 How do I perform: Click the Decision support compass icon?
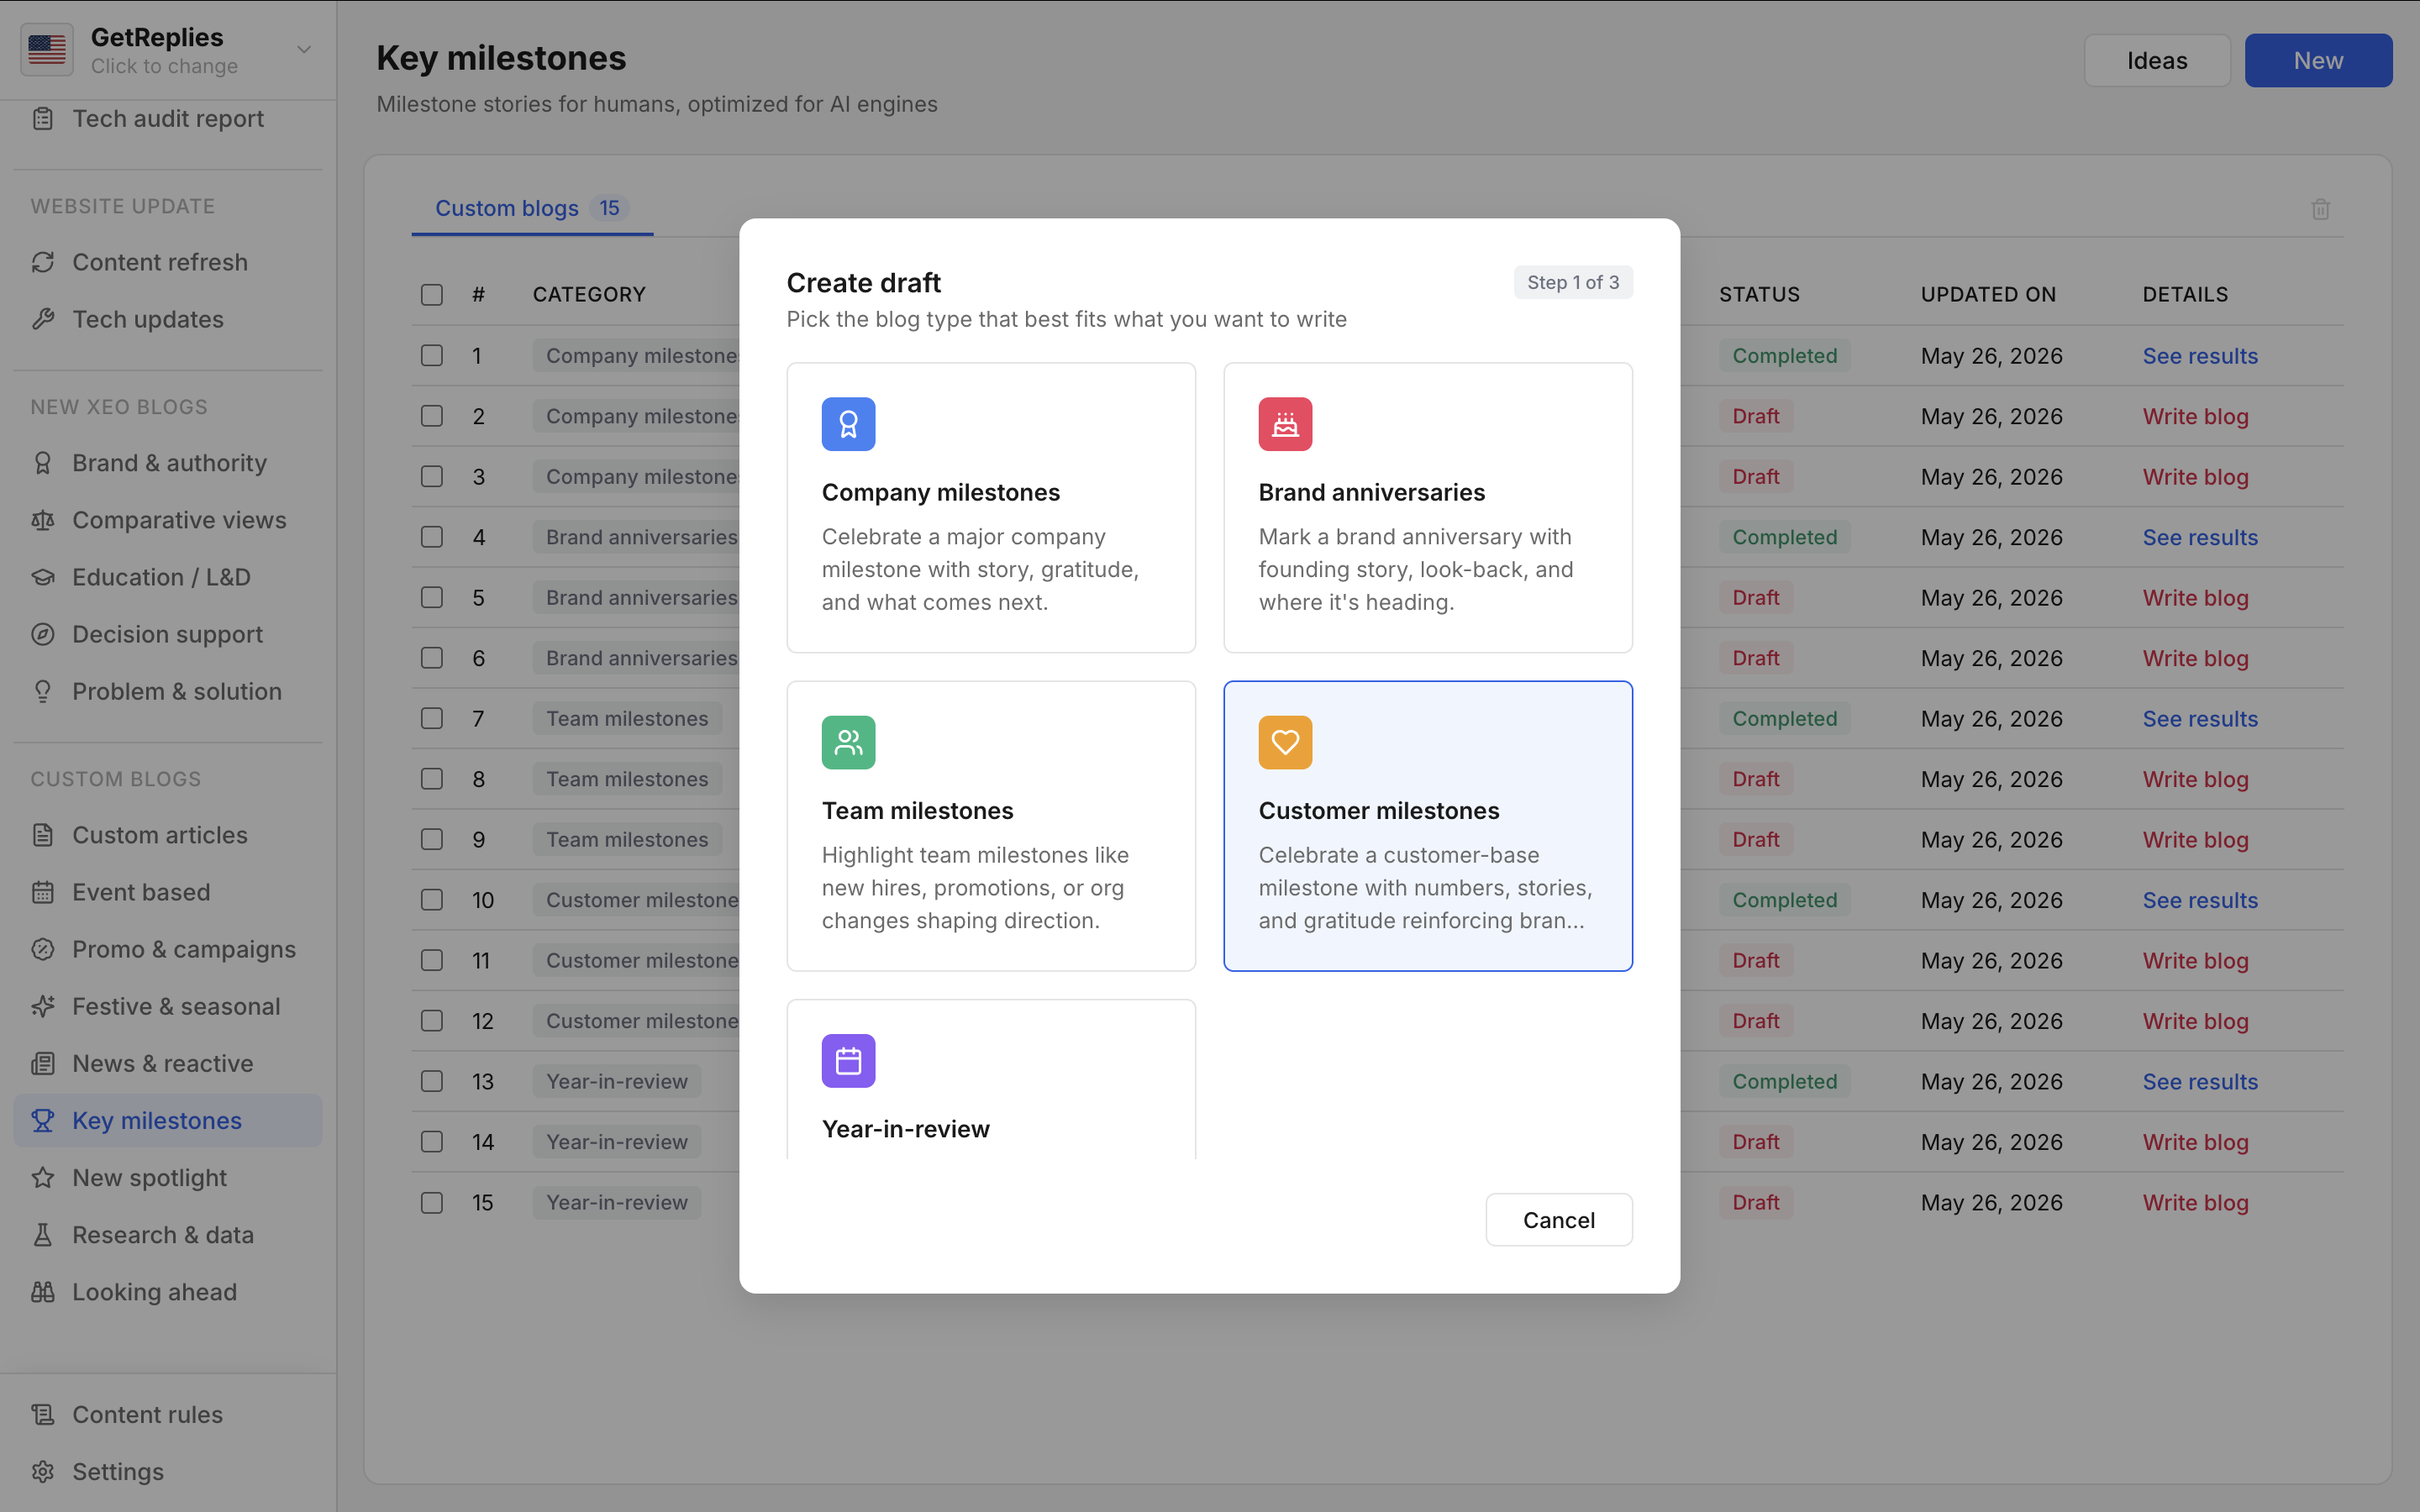[43, 634]
